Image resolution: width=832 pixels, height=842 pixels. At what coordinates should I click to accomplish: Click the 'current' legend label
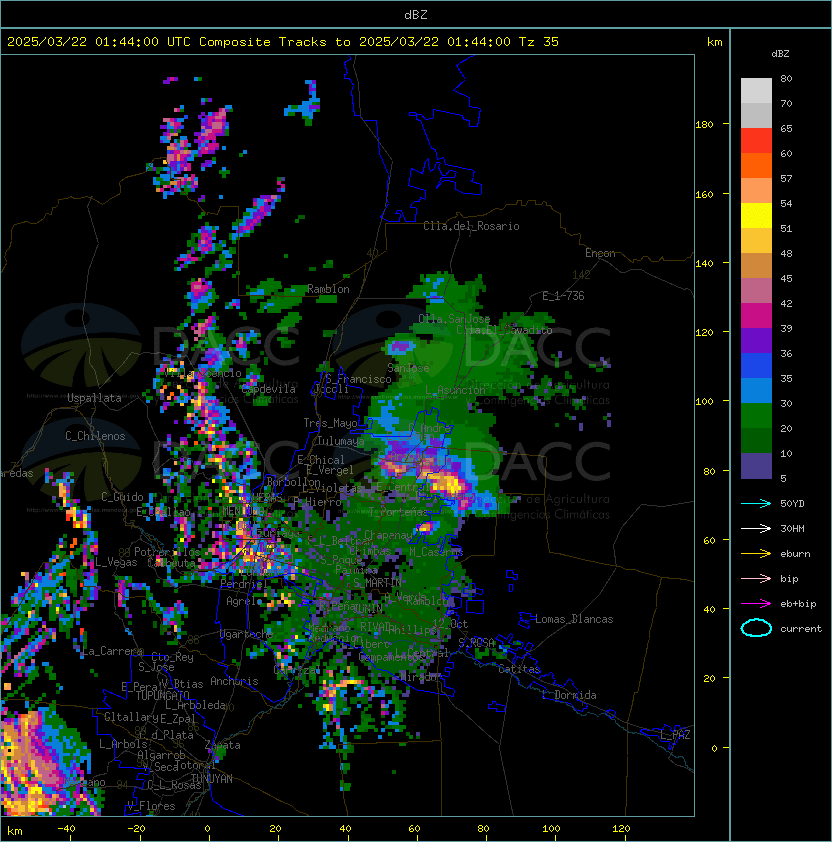pyautogui.click(x=801, y=629)
